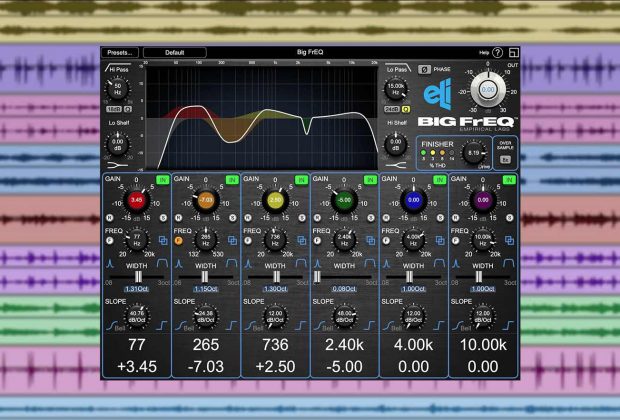Click the S solo button on 77 Hz band

(163, 218)
